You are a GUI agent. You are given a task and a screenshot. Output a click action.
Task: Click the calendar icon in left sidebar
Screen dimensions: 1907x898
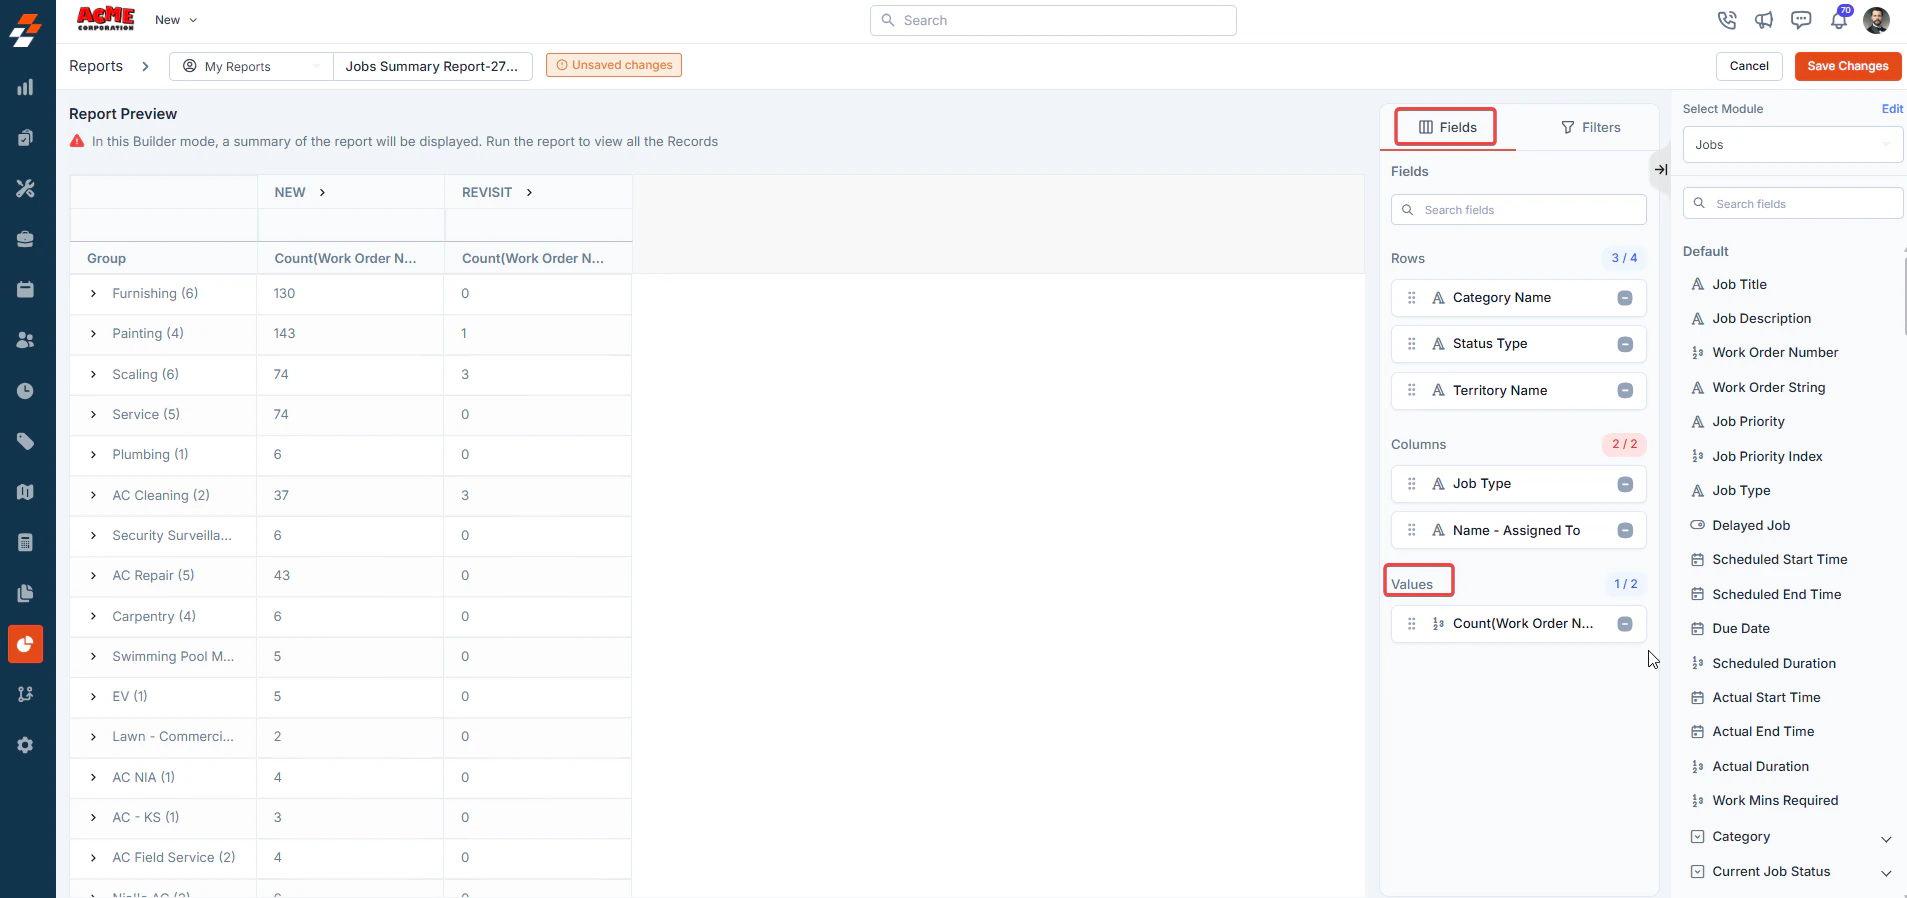coord(26,290)
